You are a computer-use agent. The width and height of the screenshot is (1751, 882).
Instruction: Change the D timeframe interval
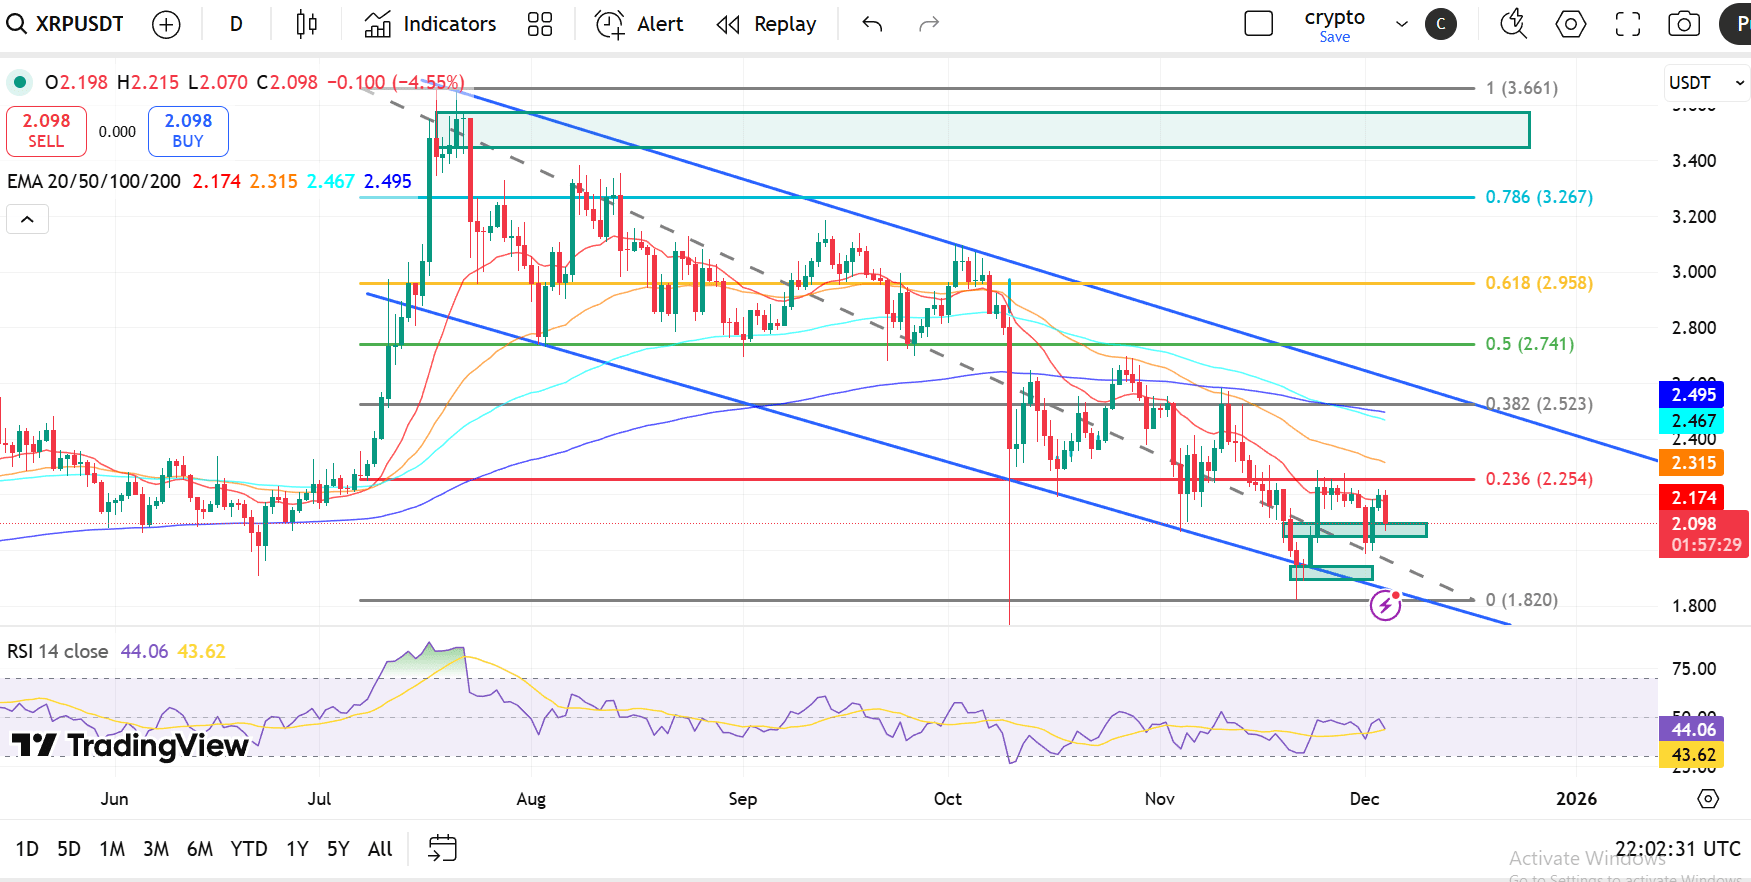pos(236,24)
